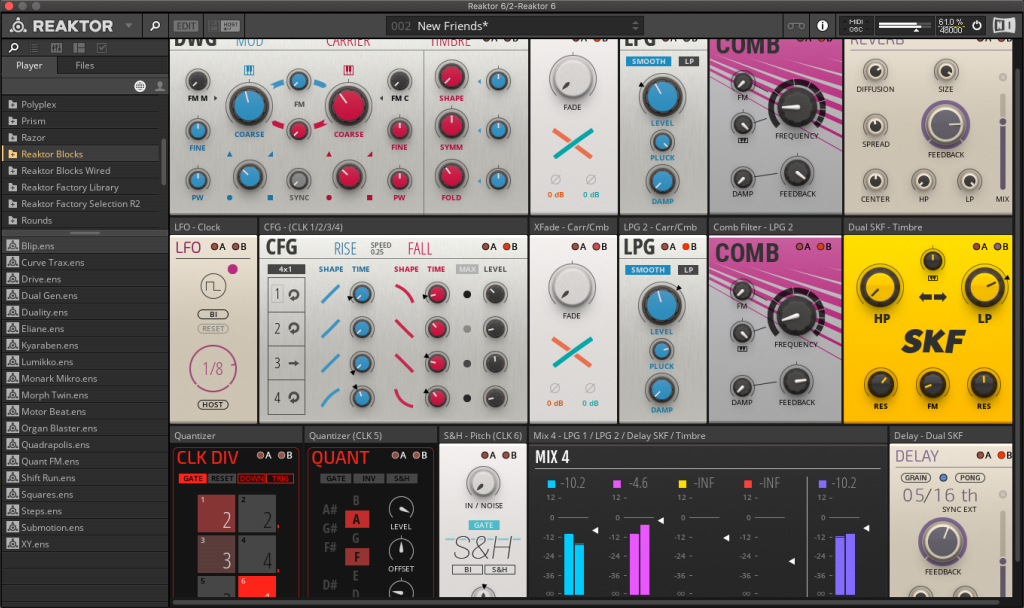
Task: Click the red keyboard tracking icon above CARRIER coarse
Action: pyautogui.click(x=348, y=70)
